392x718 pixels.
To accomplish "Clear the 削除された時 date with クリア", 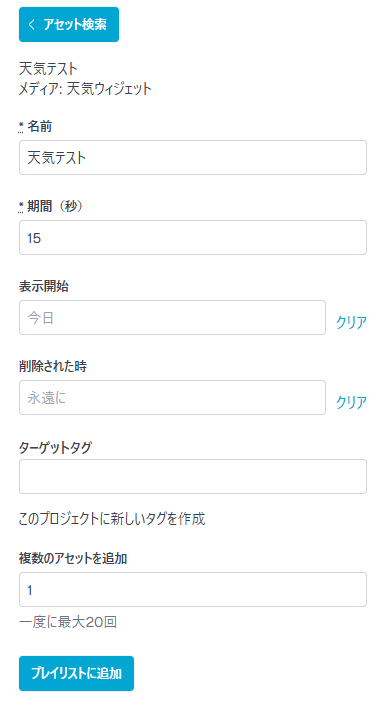I will pos(351,402).
